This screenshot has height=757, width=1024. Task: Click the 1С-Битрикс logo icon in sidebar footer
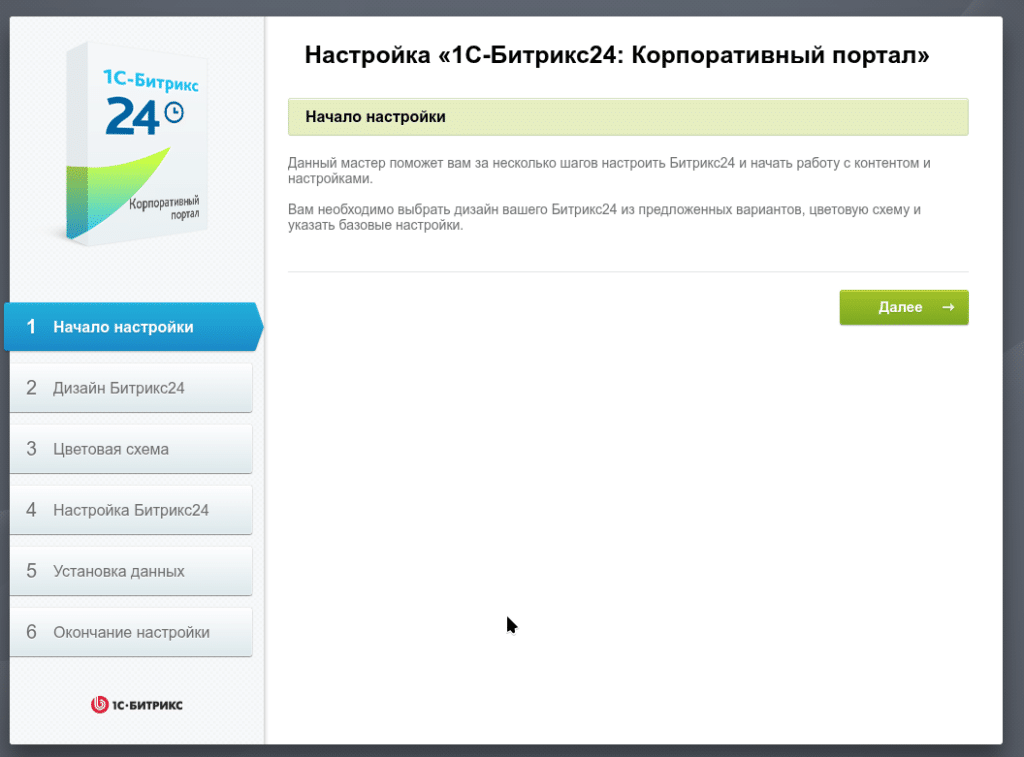[x=100, y=704]
